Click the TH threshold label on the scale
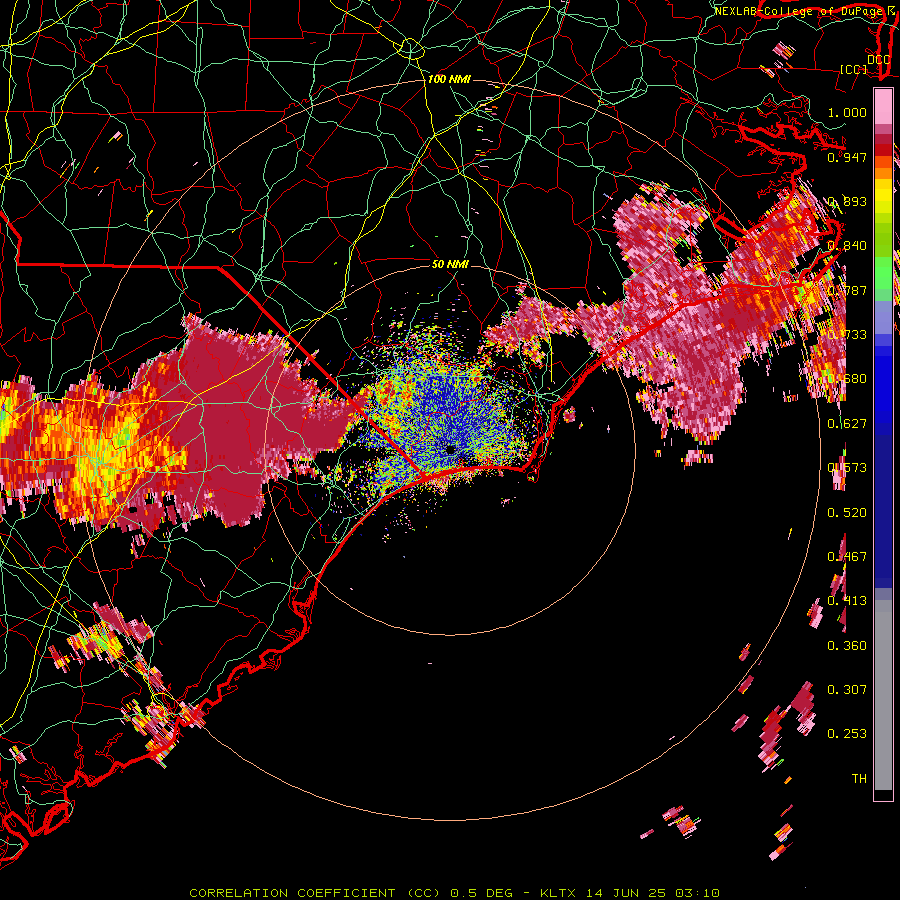 (859, 779)
